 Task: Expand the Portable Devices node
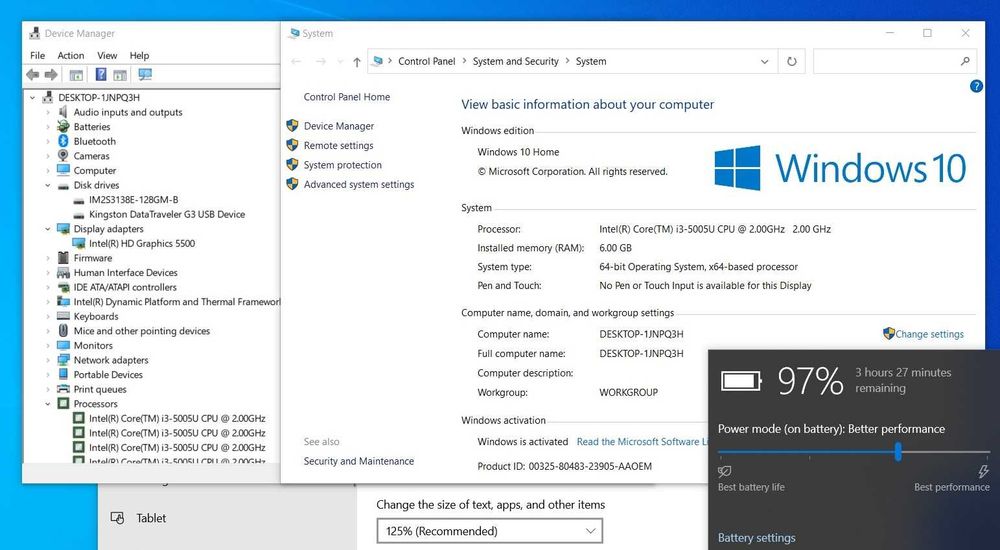[x=48, y=375]
